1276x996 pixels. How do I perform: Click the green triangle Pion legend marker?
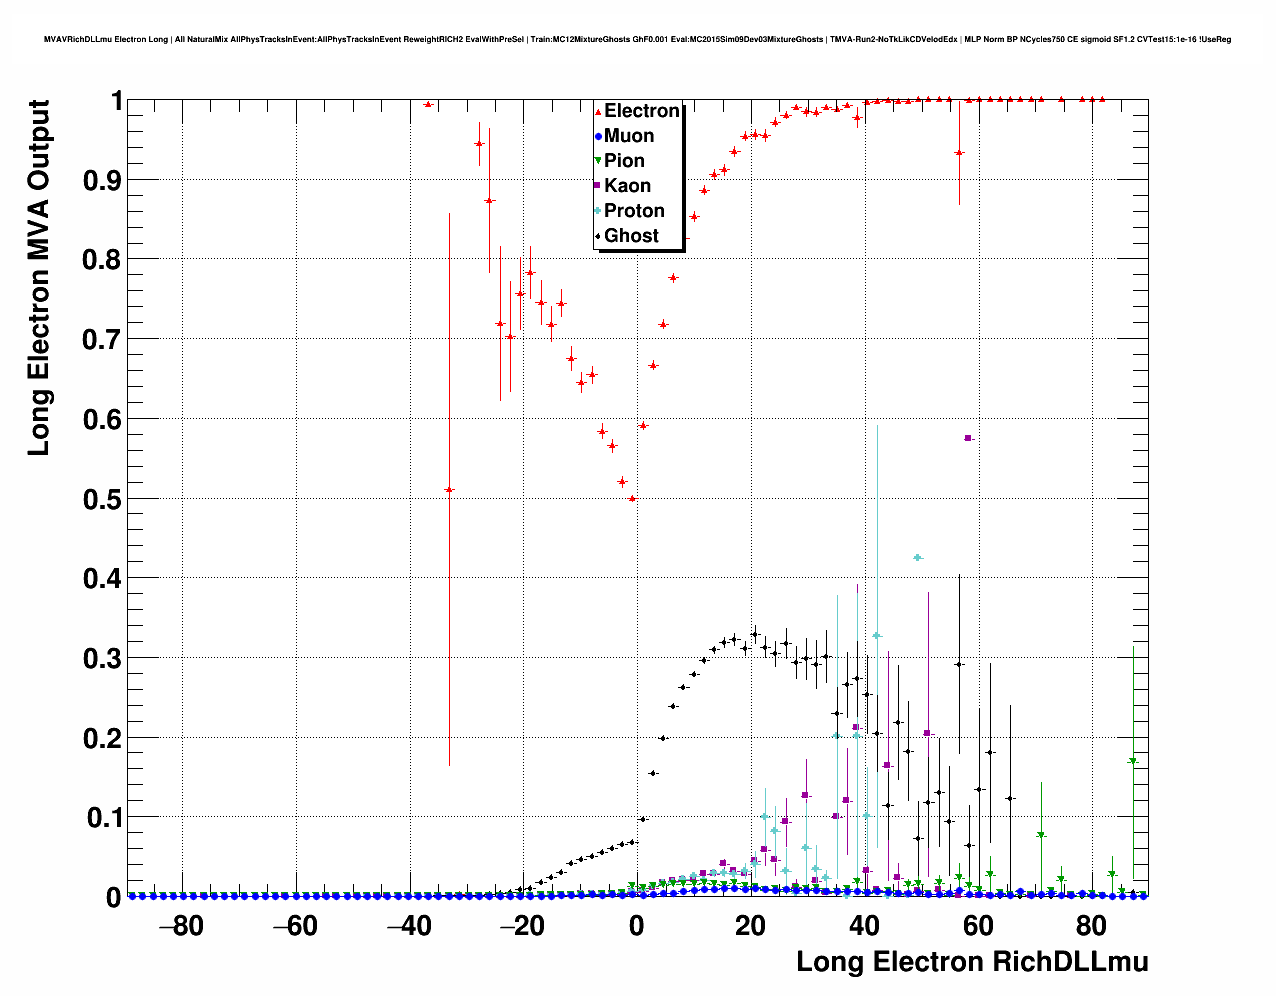(598, 161)
